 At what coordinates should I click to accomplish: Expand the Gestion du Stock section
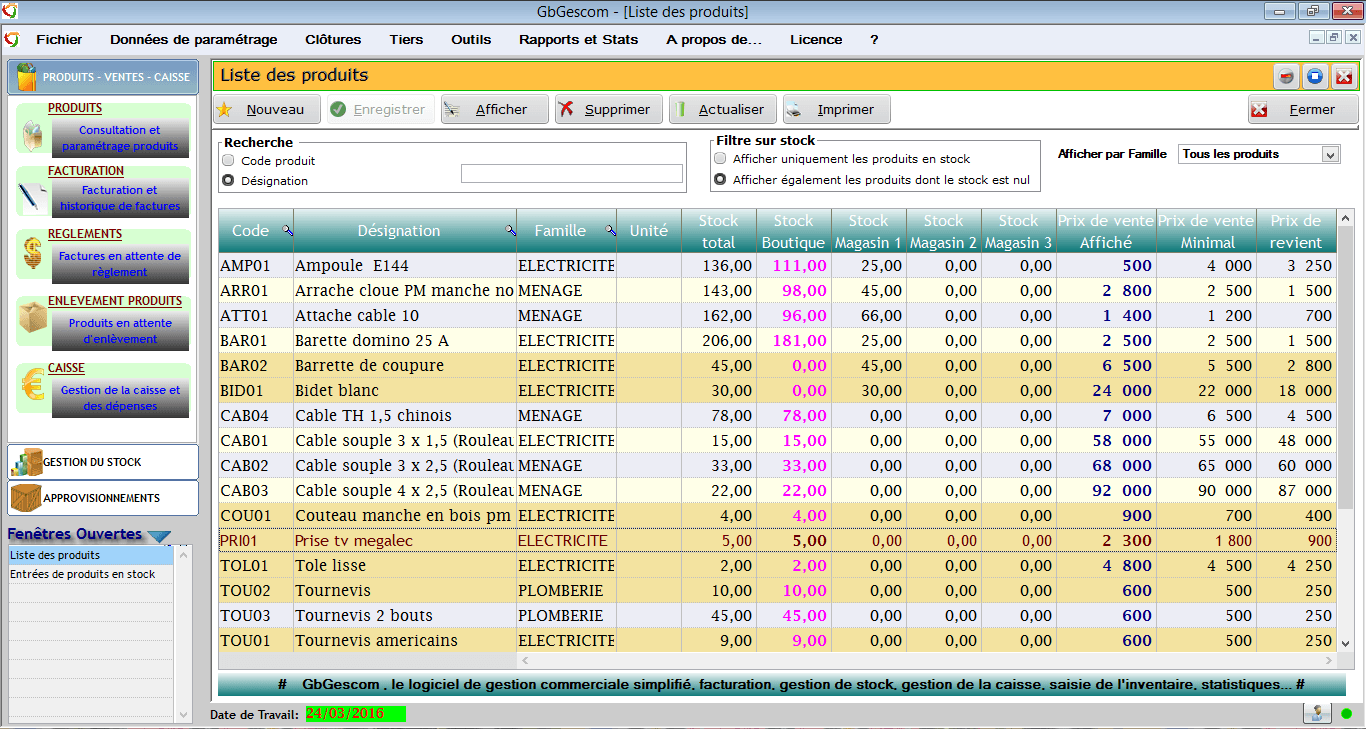point(103,462)
